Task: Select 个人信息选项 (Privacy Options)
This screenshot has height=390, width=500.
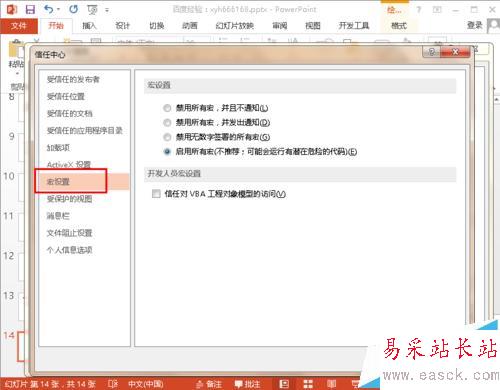Action: pyautogui.click(x=69, y=250)
